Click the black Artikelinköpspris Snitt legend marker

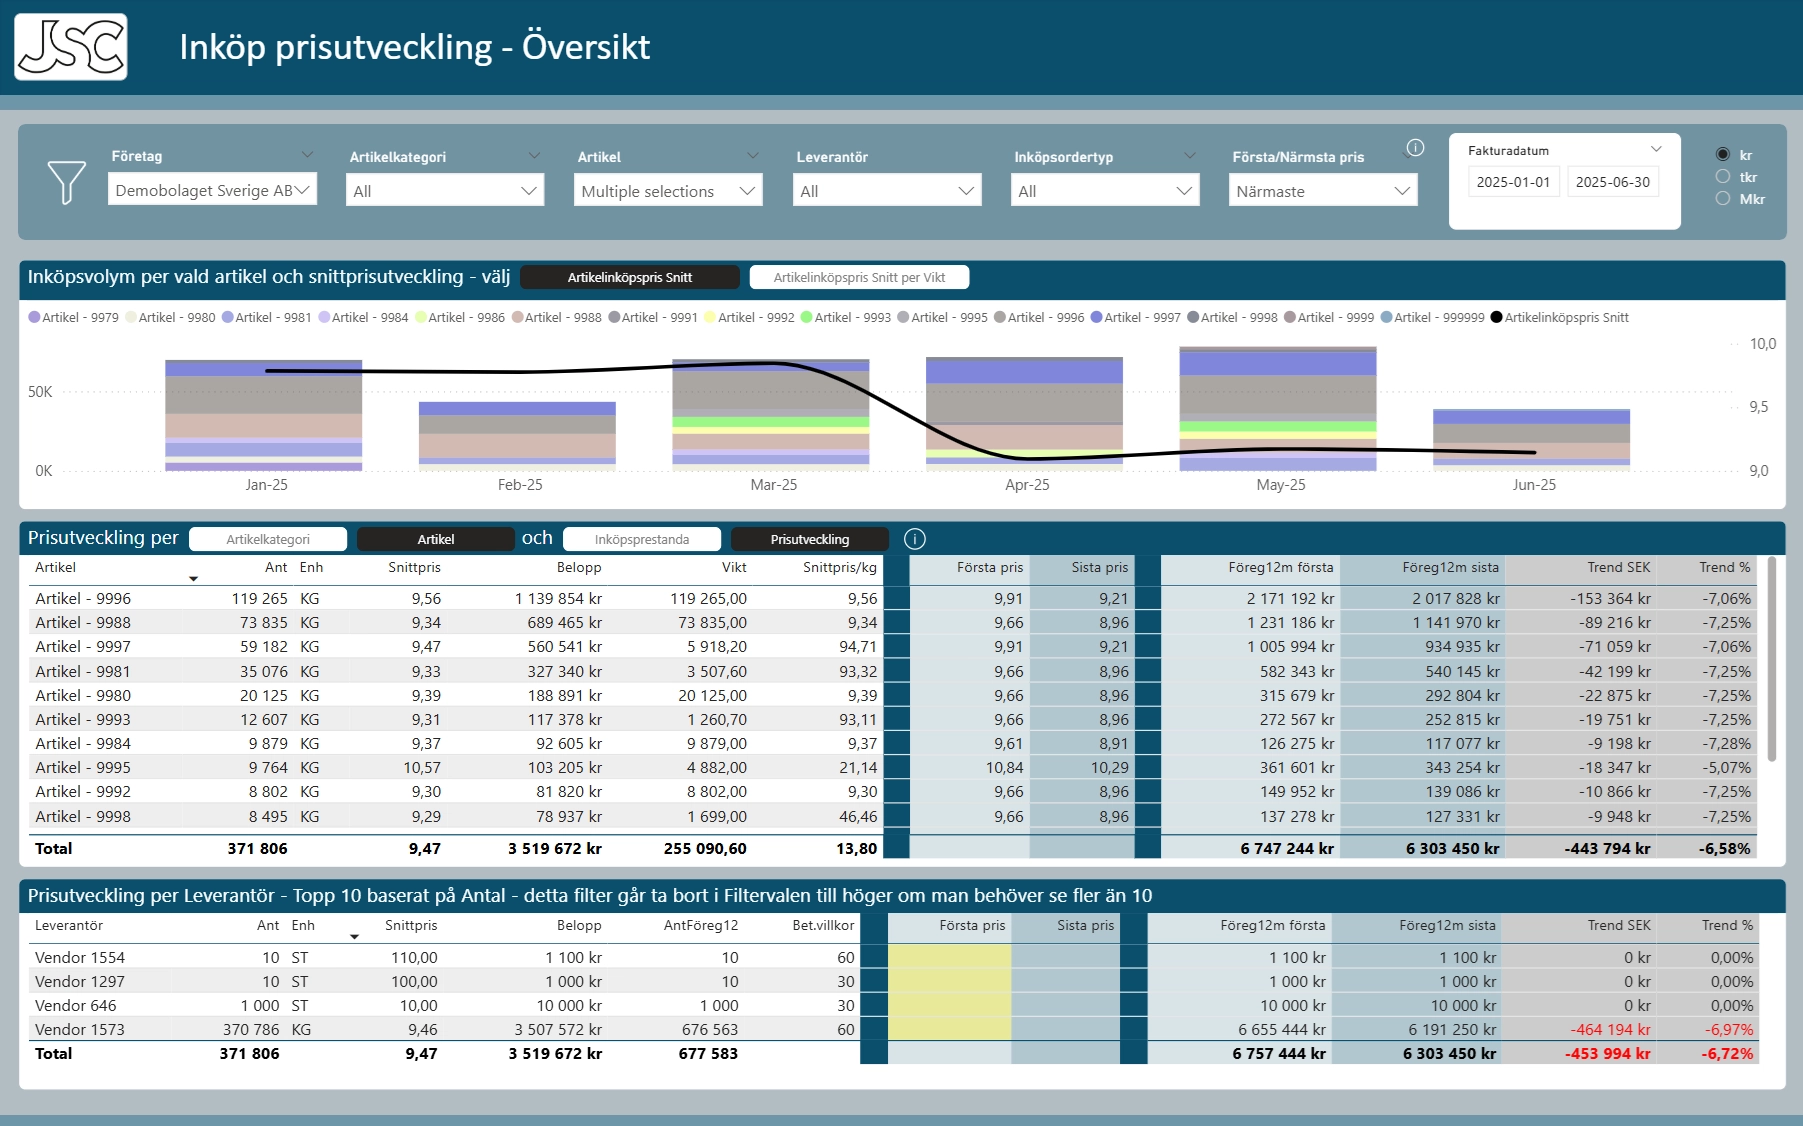1496,317
